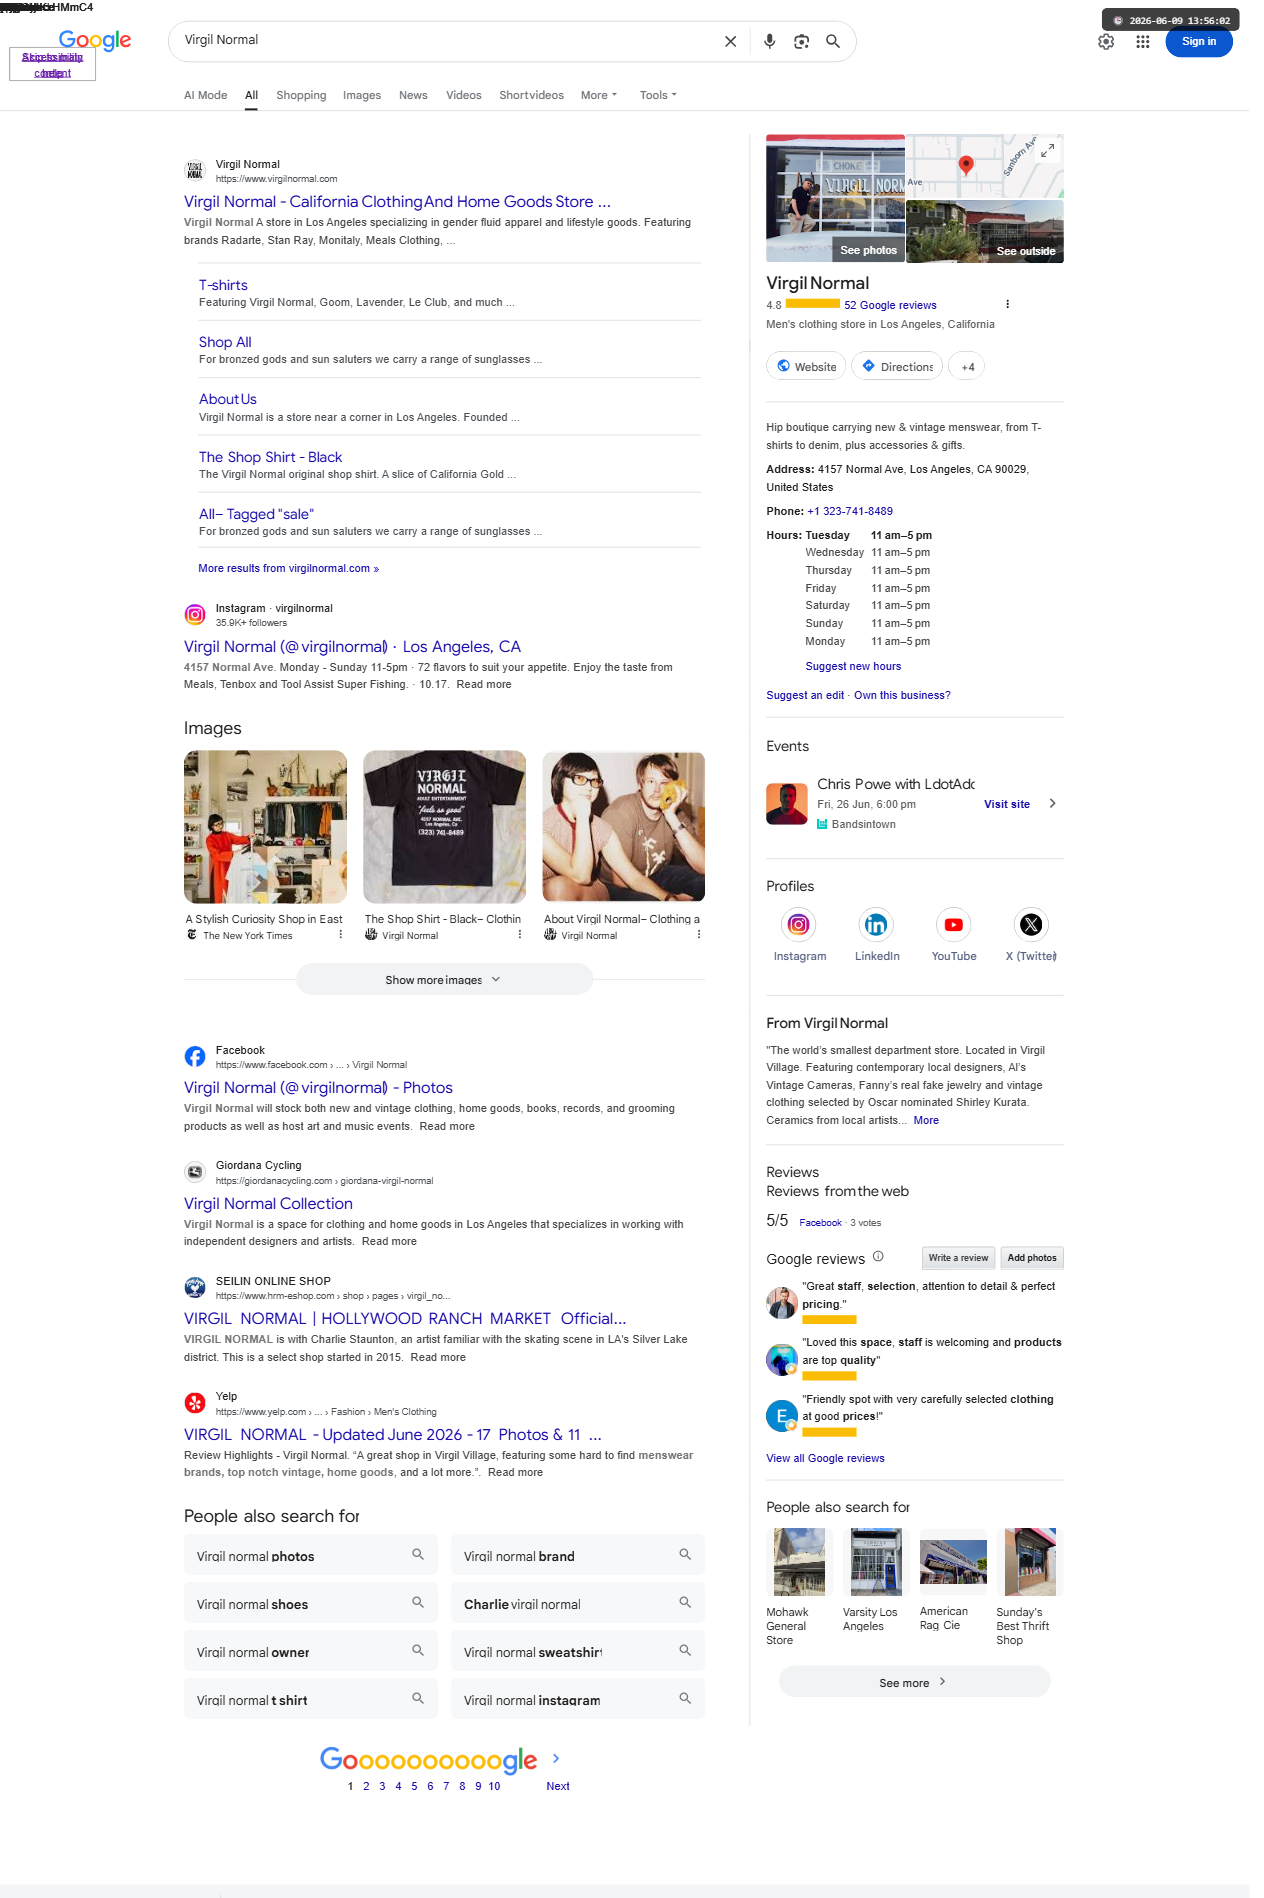Click Instagram result favicon

click(x=195, y=614)
